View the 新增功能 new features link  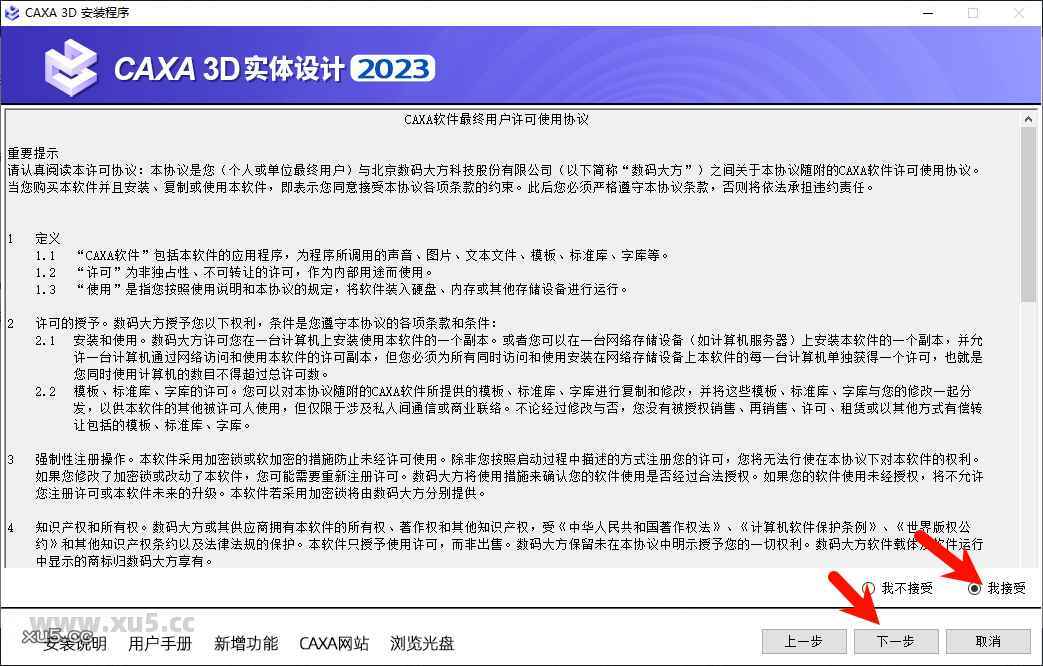click(246, 644)
